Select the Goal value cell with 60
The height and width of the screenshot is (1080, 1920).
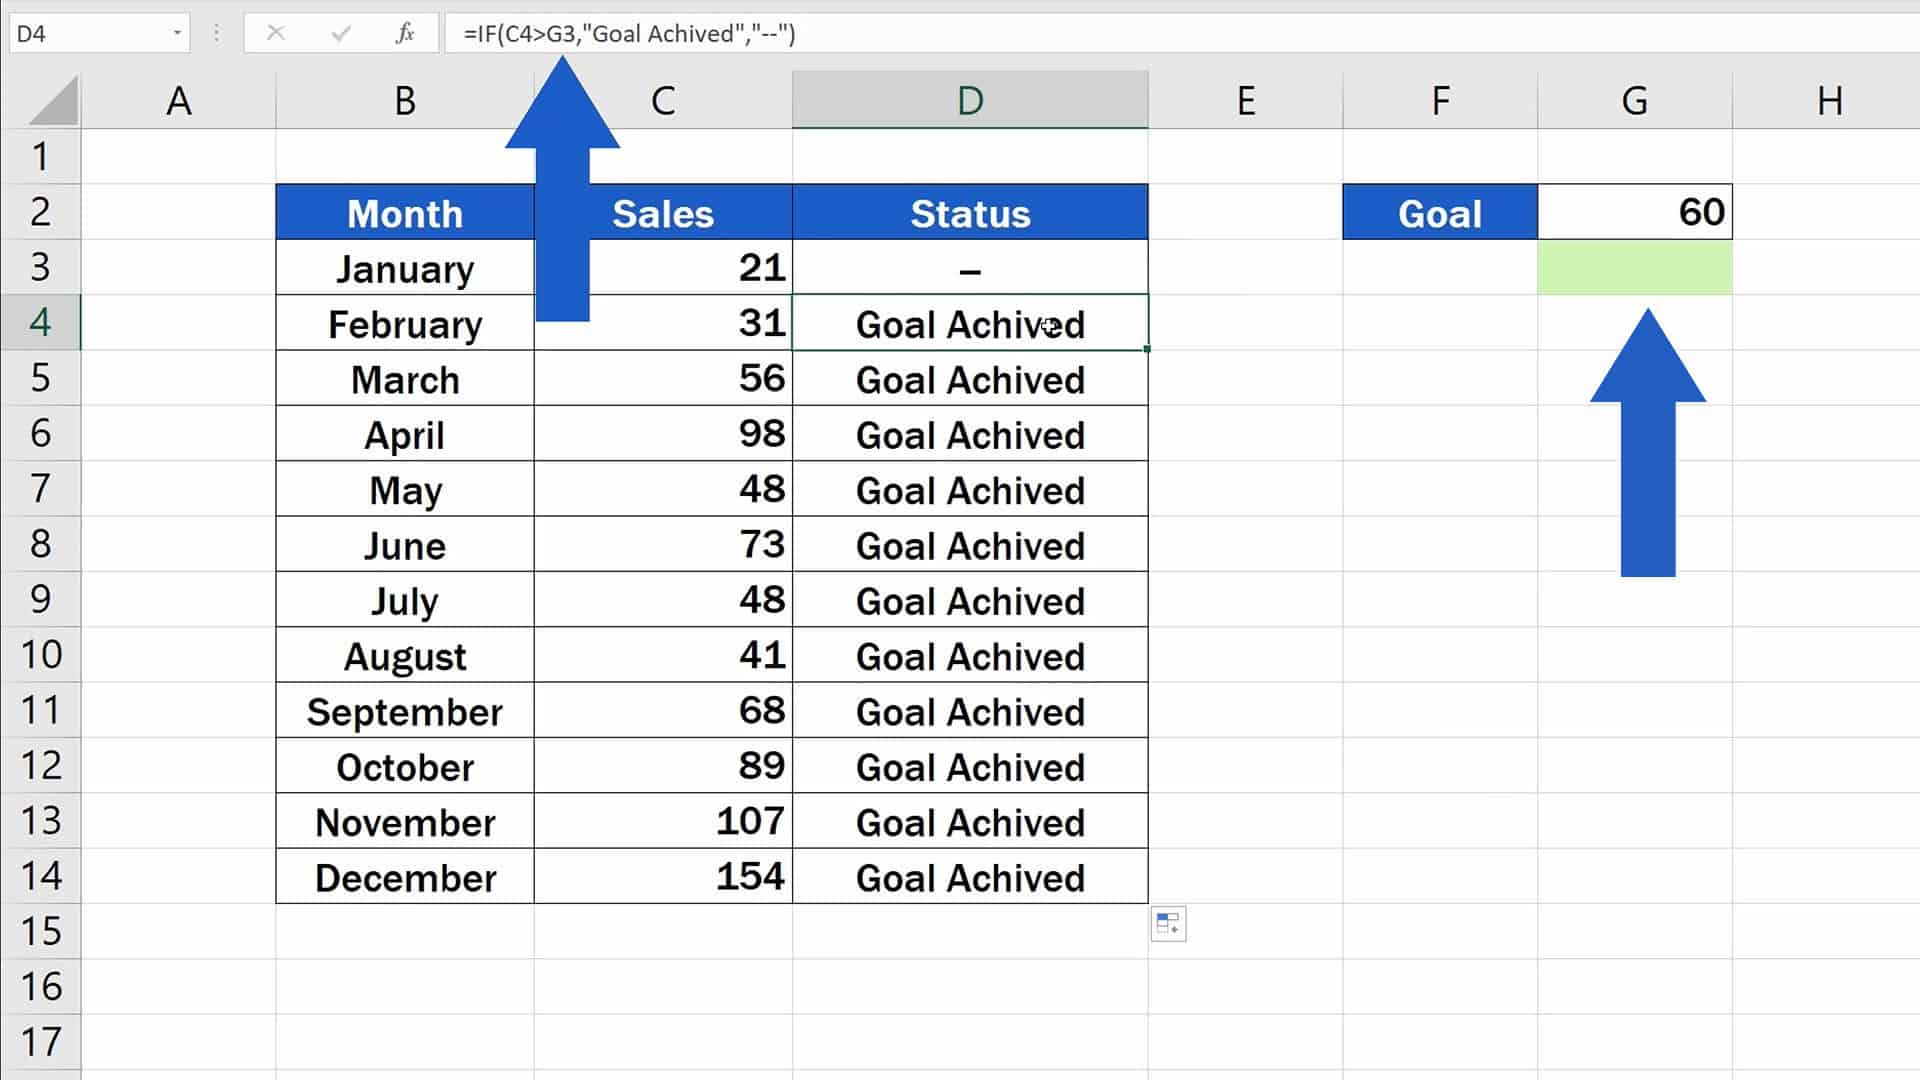1634,212
